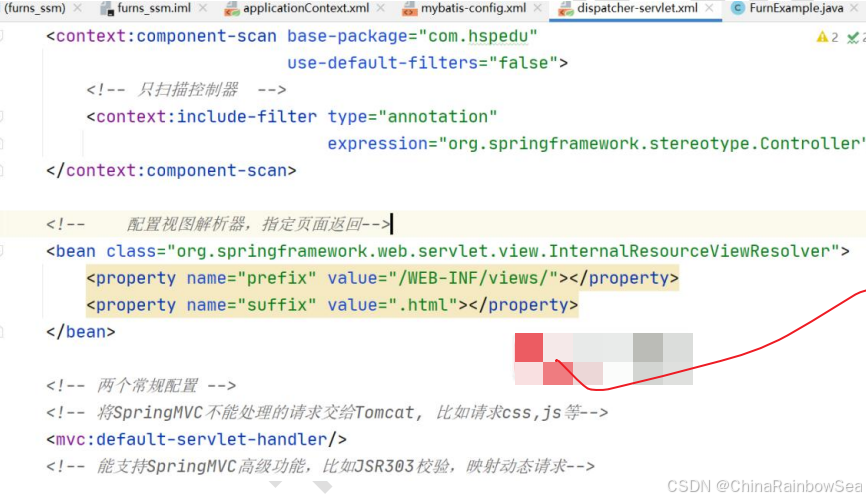Click the comment 两个常规配置
Viewport: 866px width, 501px height.
coord(141,386)
